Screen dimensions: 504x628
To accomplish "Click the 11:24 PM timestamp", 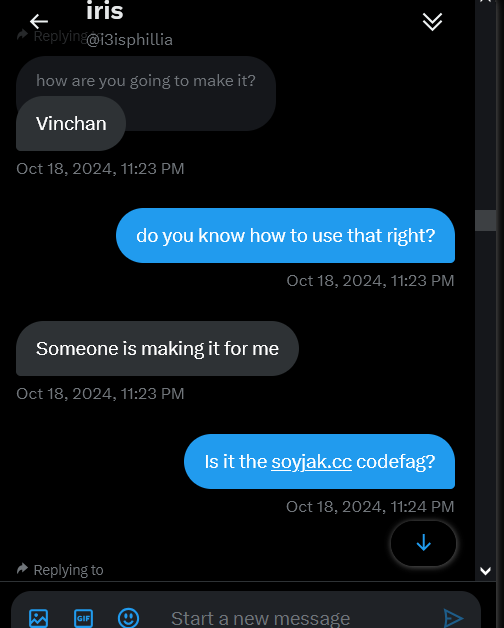I will (x=422, y=507).
